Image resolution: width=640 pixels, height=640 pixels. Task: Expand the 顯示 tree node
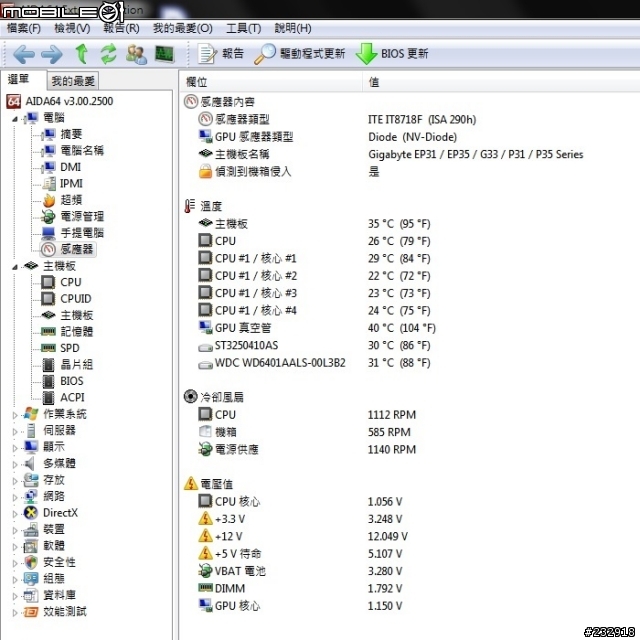click(x=15, y=448)
